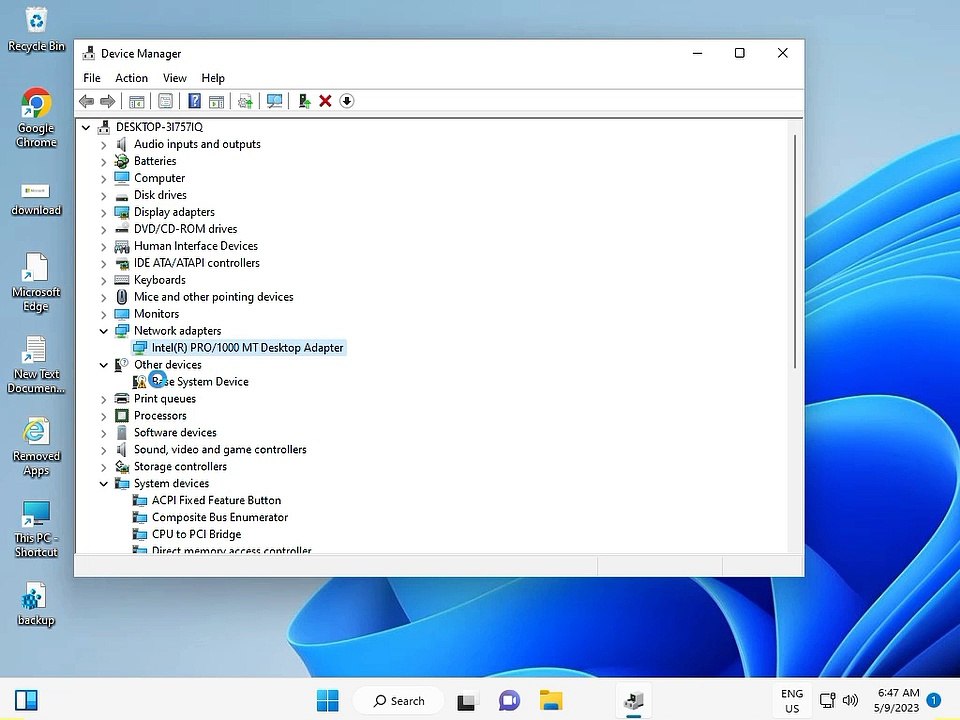Expand the Display adapters category
Image resolution: width=960 pixels, height=720 pixels.
coord(103,213)
